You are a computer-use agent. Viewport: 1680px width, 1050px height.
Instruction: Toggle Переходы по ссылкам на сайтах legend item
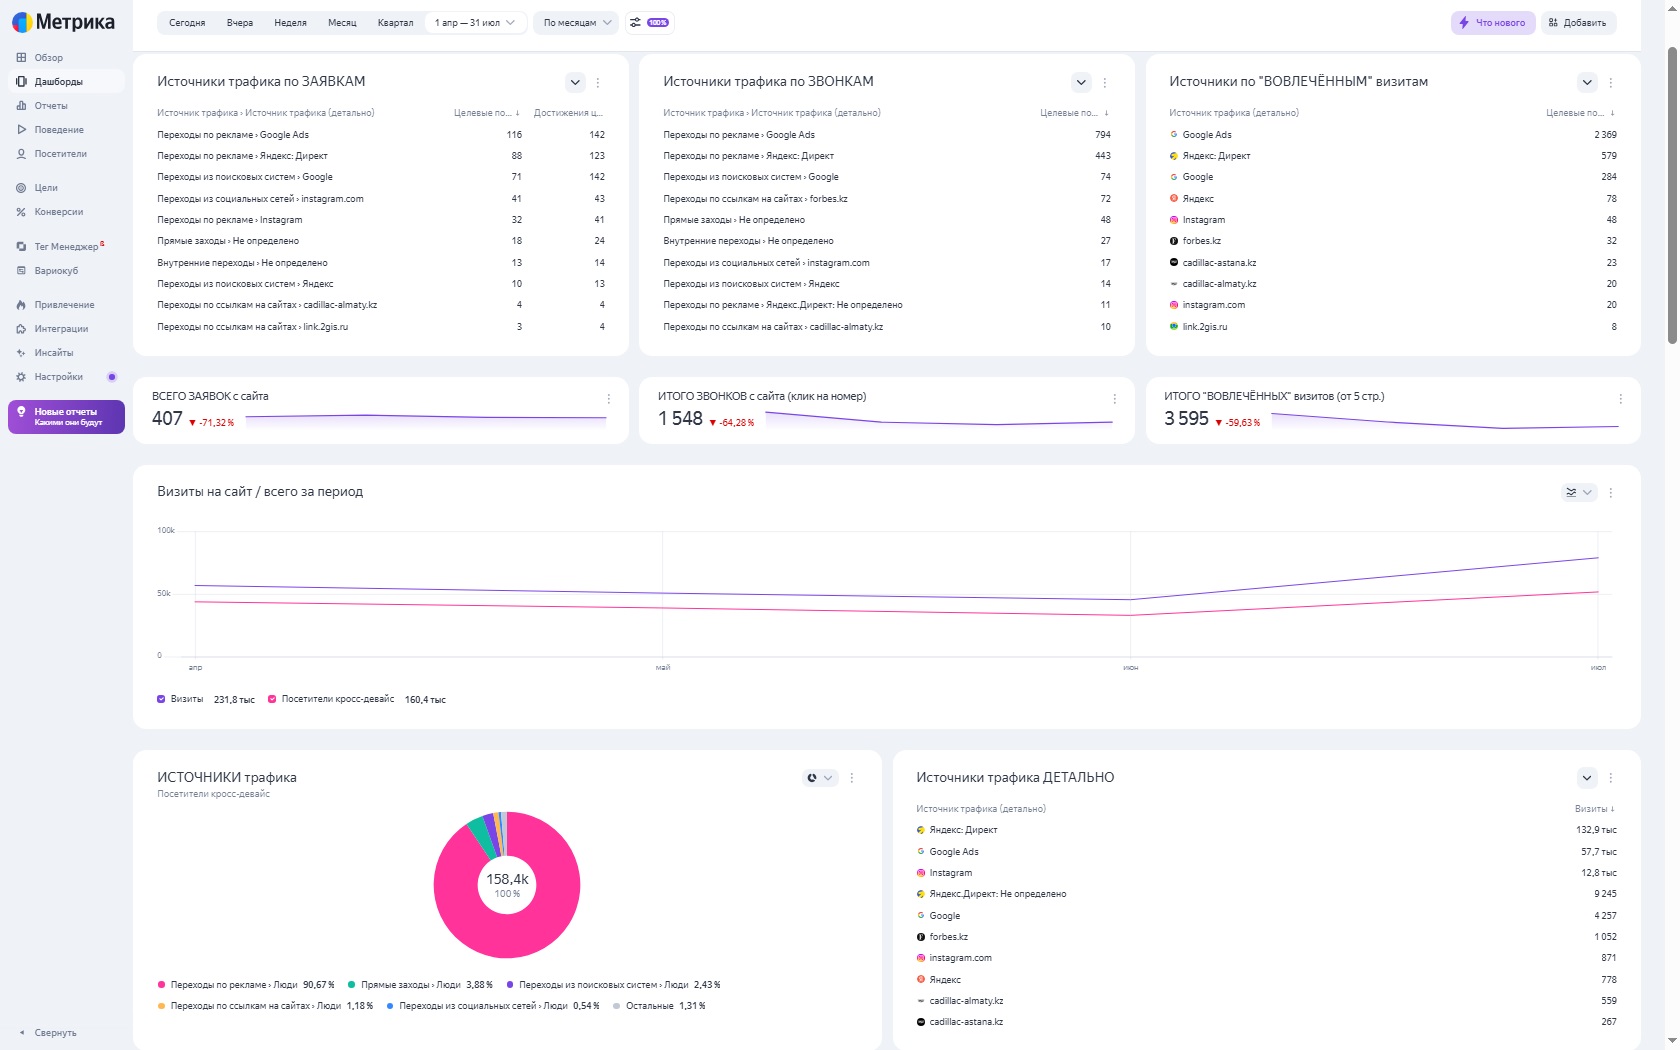click(x=265, y=1006)
